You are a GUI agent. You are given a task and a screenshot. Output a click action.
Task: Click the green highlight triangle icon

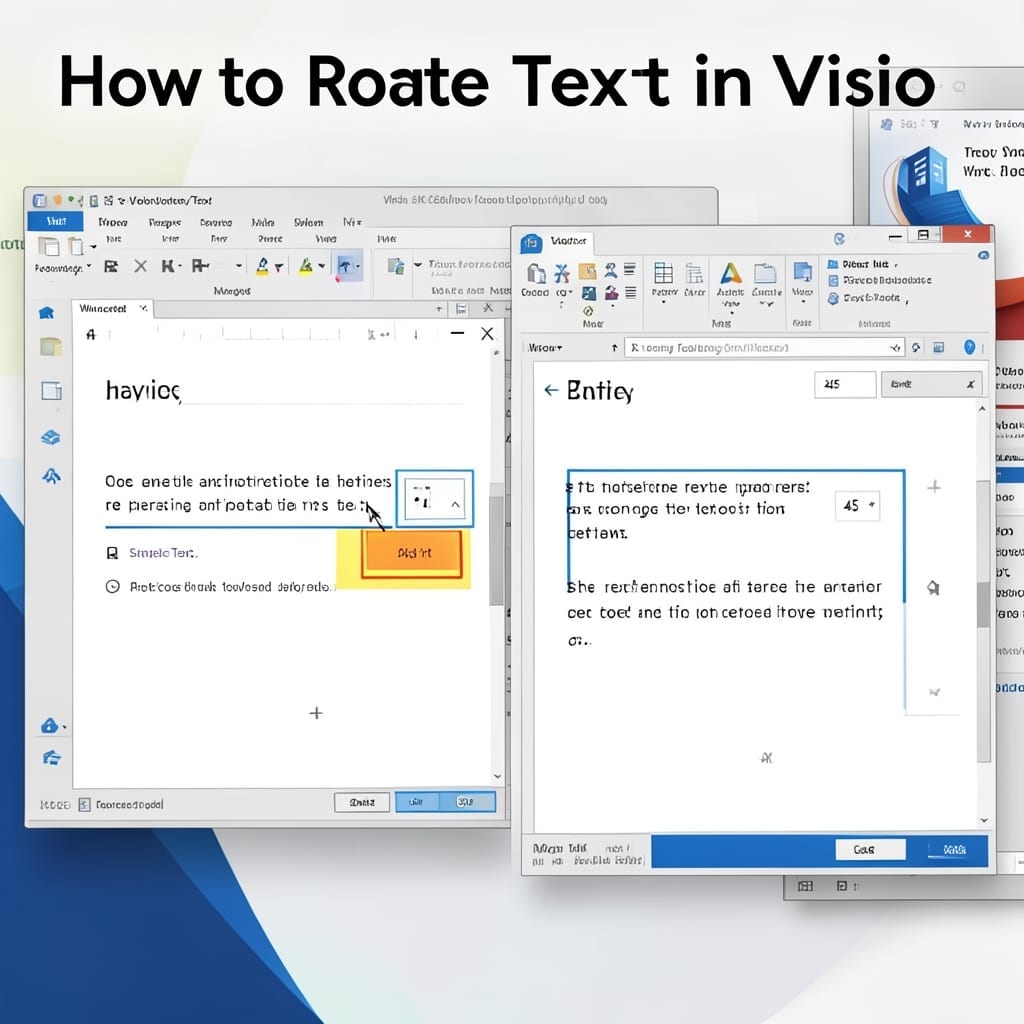click(x=306, y=266)
